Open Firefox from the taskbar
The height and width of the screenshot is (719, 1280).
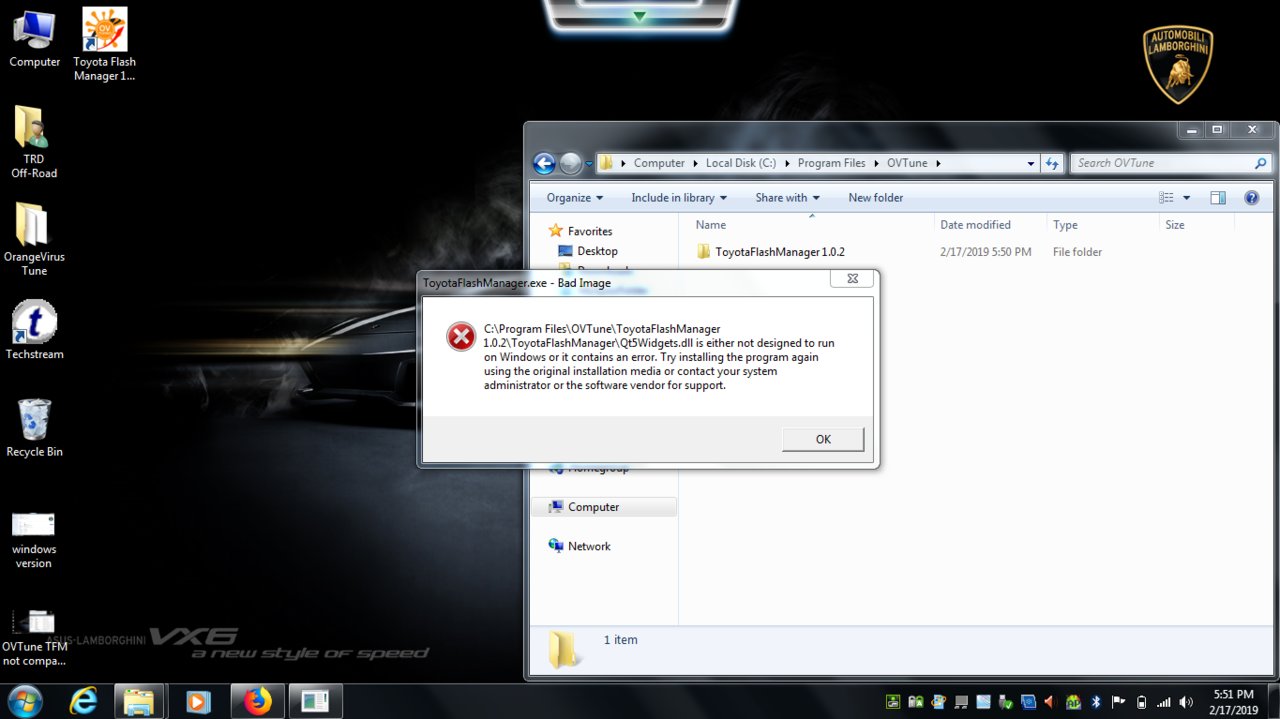point(257,702)
